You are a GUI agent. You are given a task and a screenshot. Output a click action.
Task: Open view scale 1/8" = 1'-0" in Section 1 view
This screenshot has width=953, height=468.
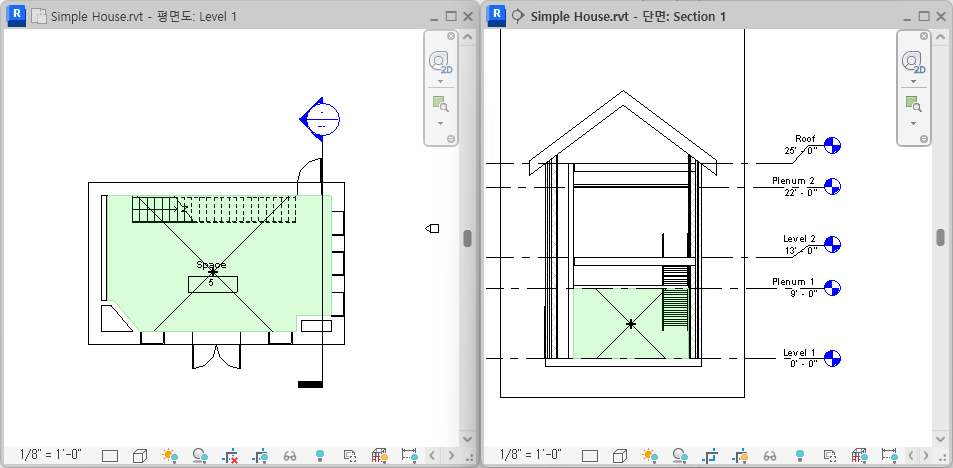coord(531,455)
